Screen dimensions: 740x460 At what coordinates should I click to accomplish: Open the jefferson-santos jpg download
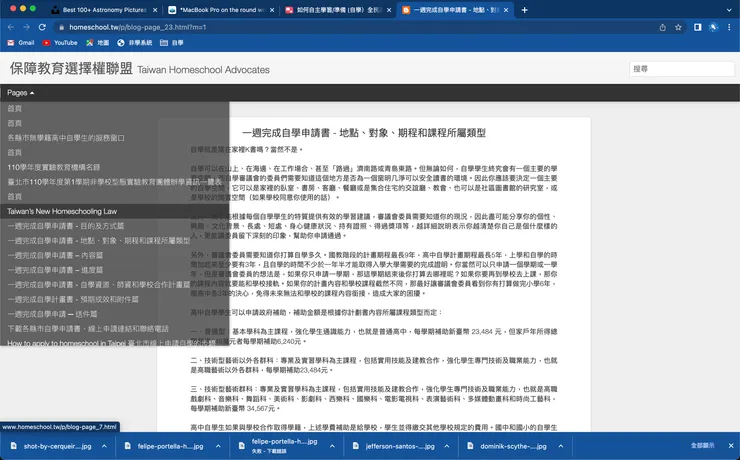click(400, 446)
